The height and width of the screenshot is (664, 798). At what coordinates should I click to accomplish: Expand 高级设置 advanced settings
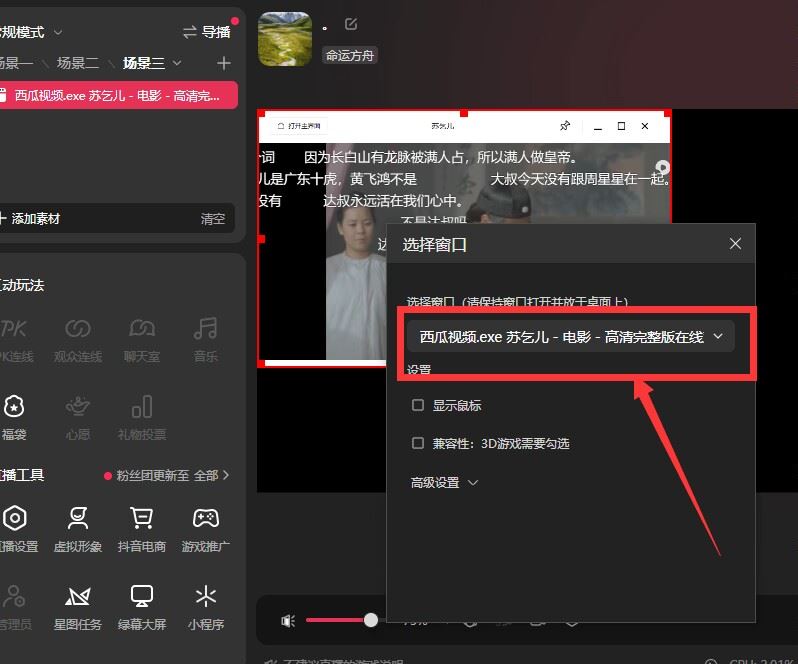444,482
